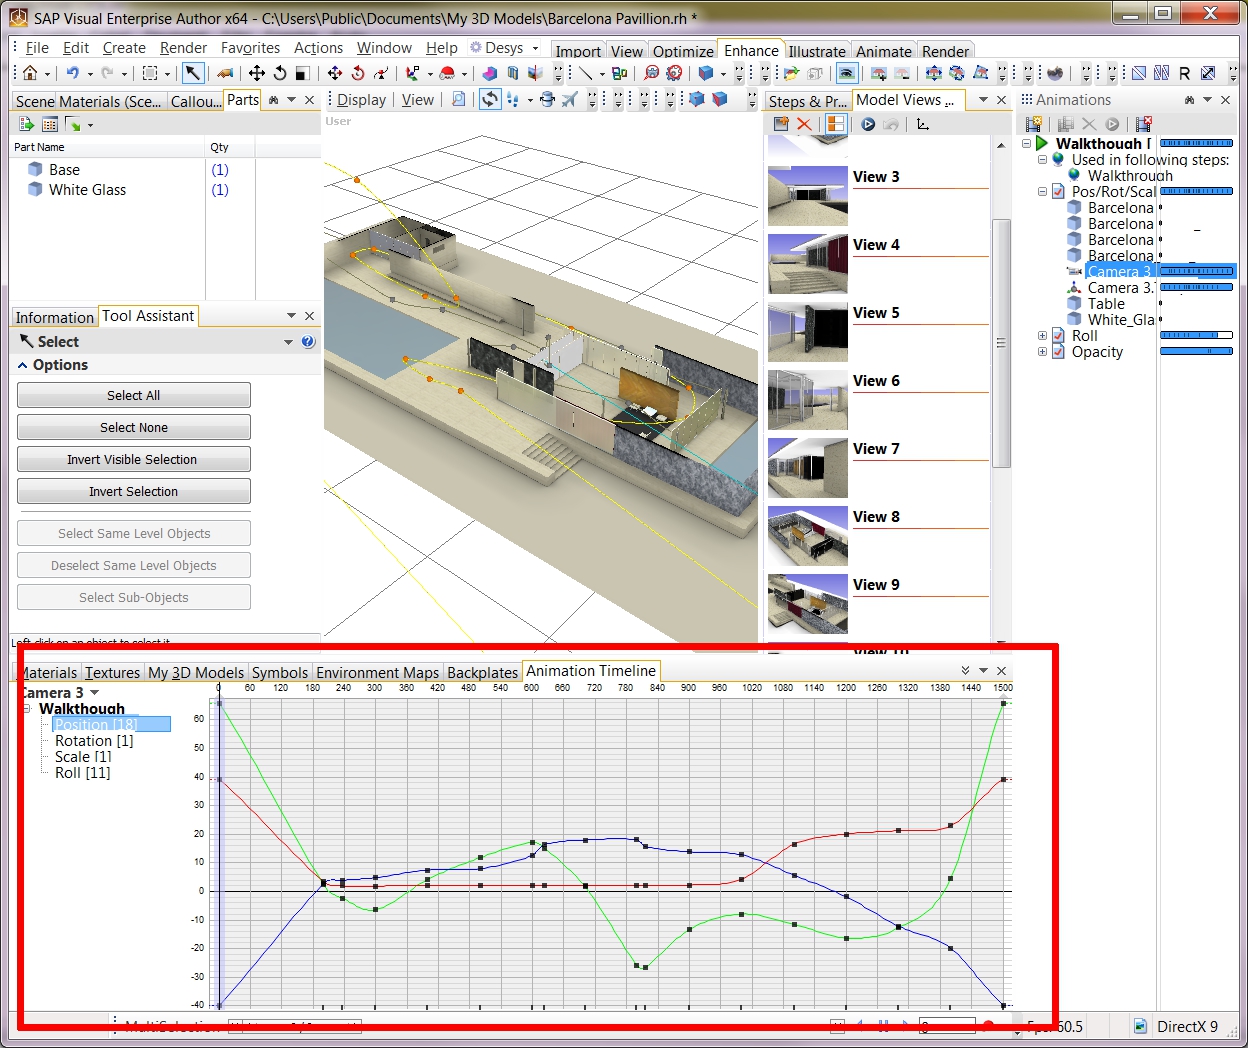Toggle the thumbnail layout button in Model Views

[835, 124]
